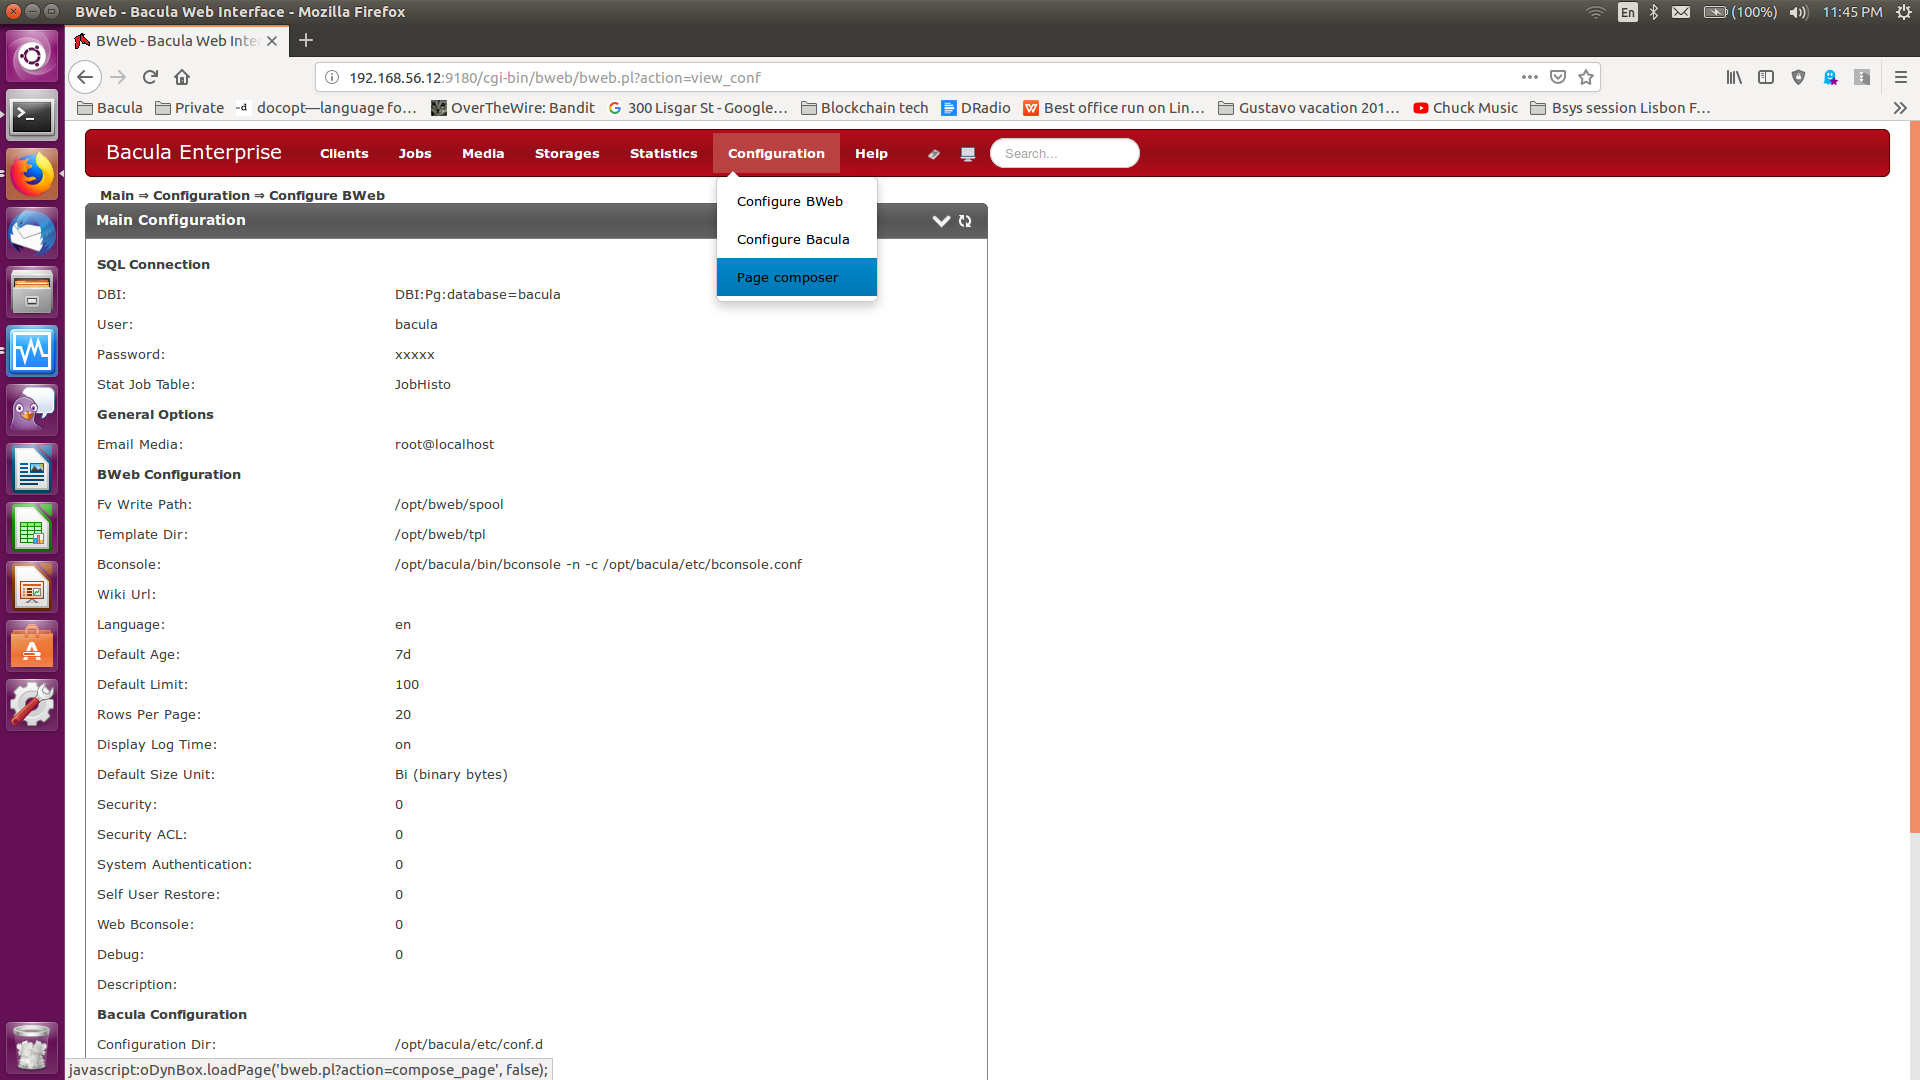Image resolution: width=1920 pixels, height=1080 pixels.
Task: Open the Clients menu
Action: coord(344,153)
